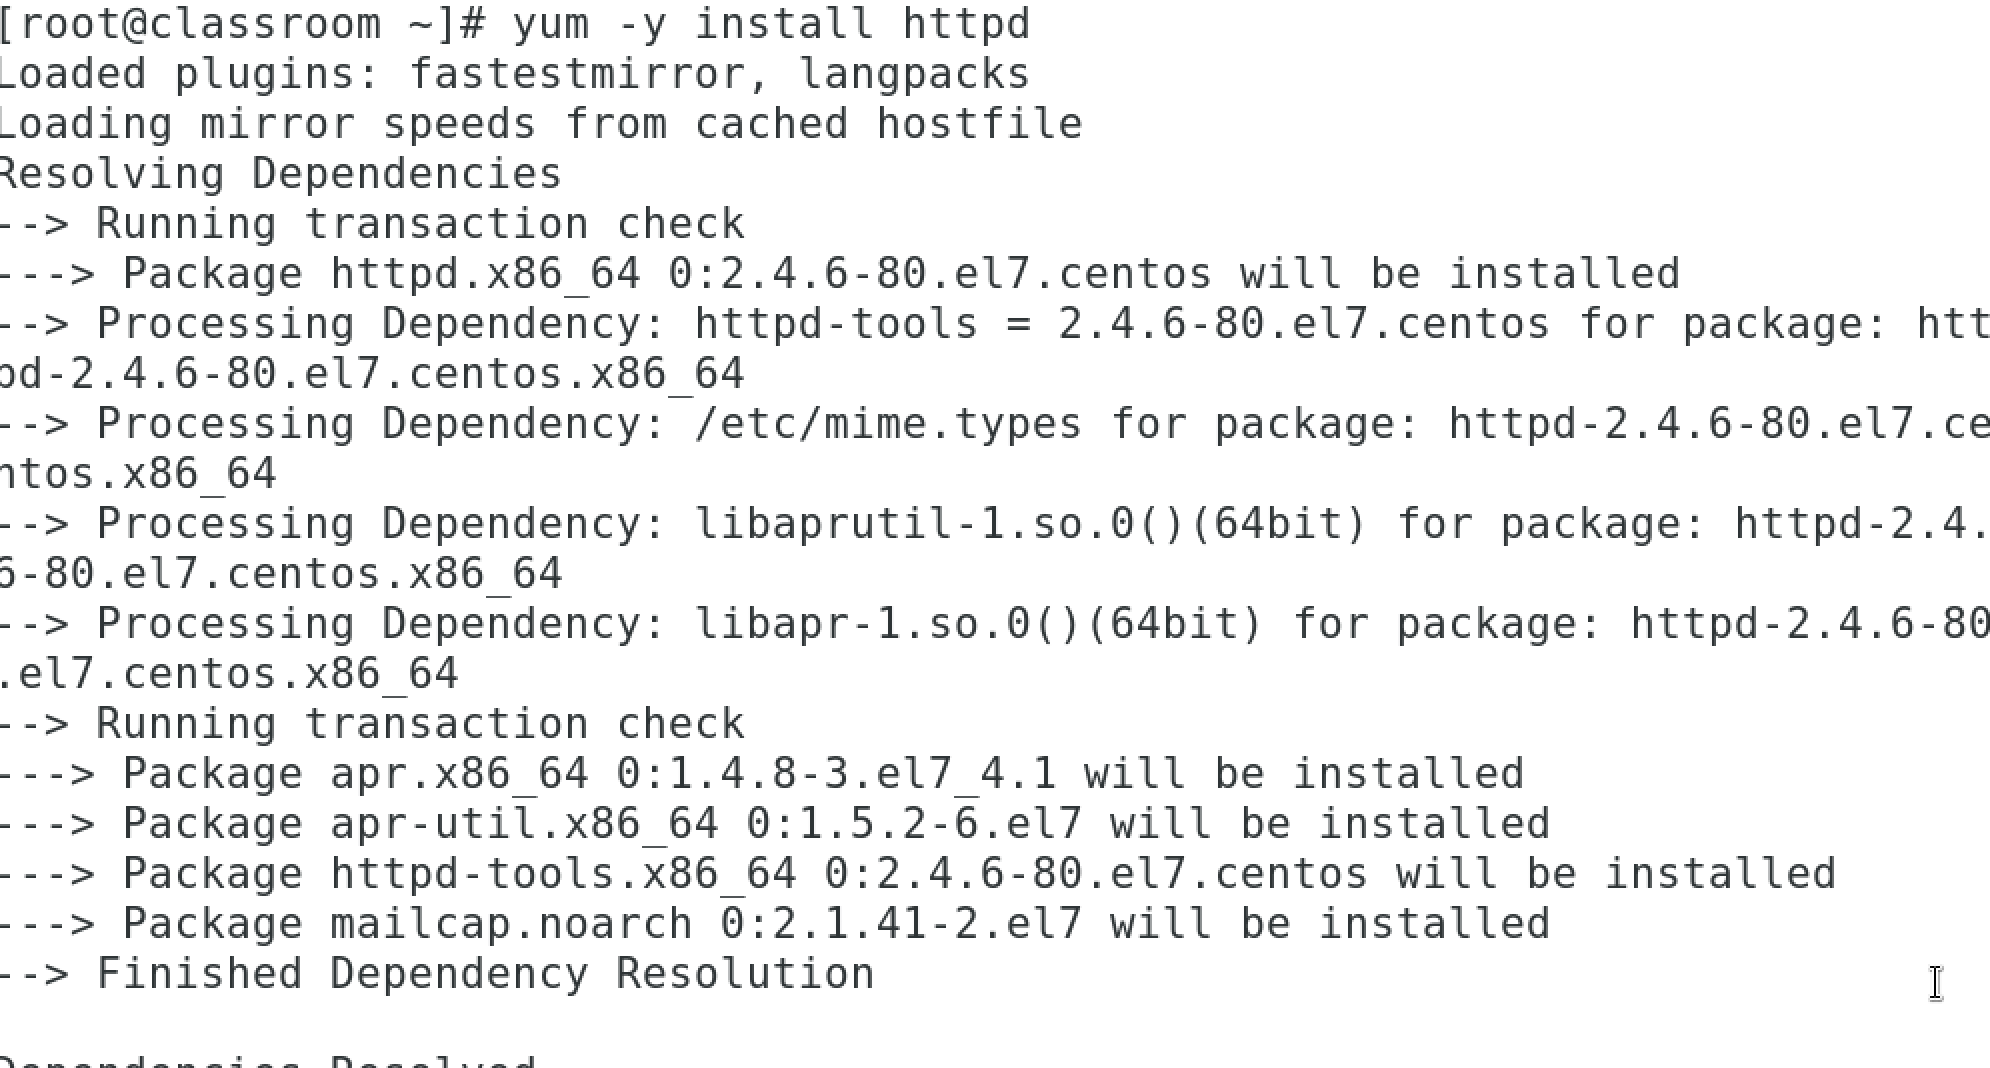Click the 'libapr-1.so.0()(64bit)' dependency text
This screenshot has width=1990, height=1068.
click(x=979, y=625)
